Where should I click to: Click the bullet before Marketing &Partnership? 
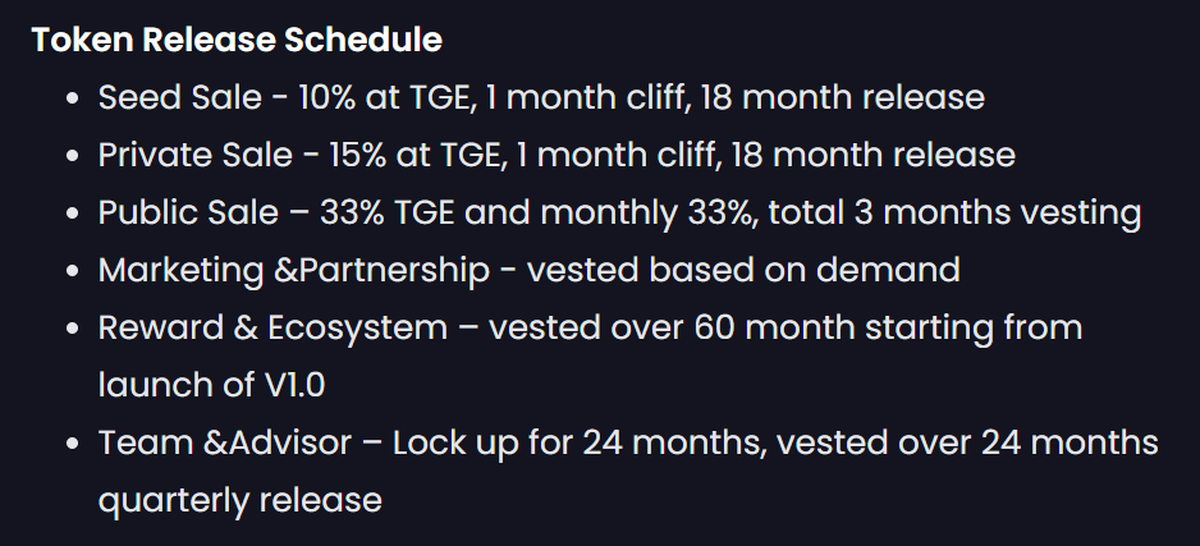coord(72,271)
